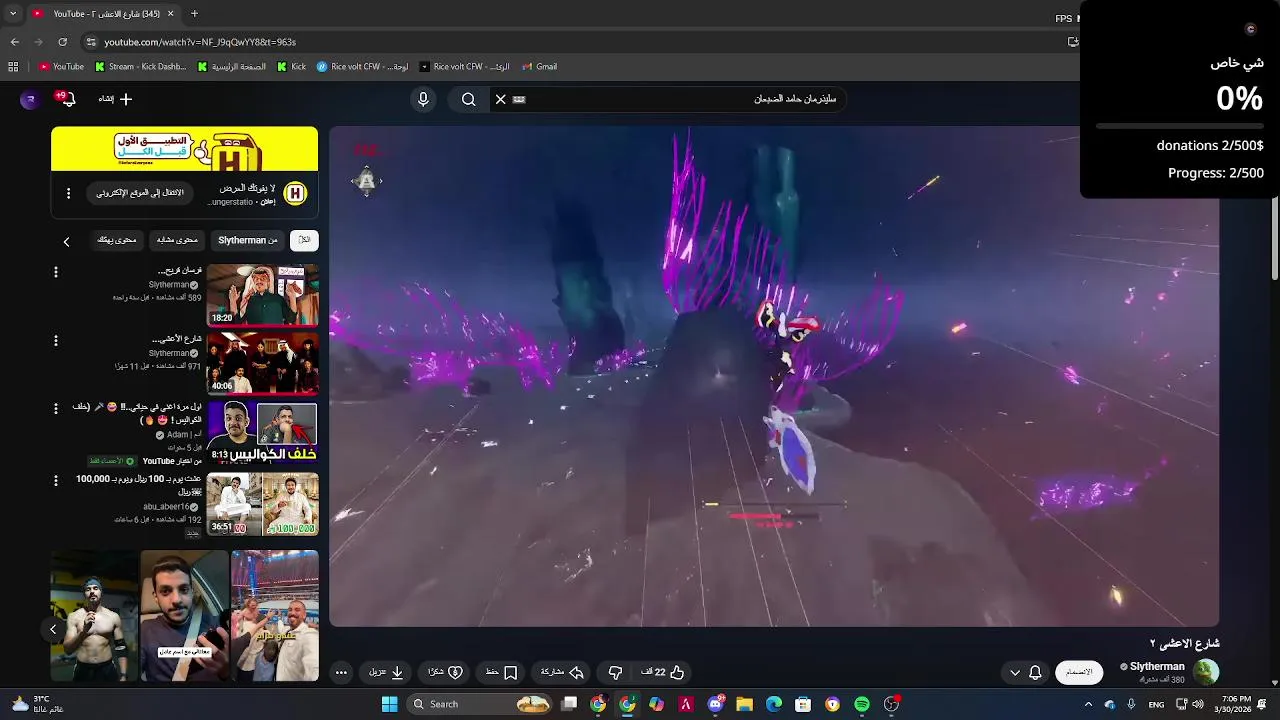Reload the page in Chrome
This screenshot has height=720, width=1280.
click(x=62, y=42)
